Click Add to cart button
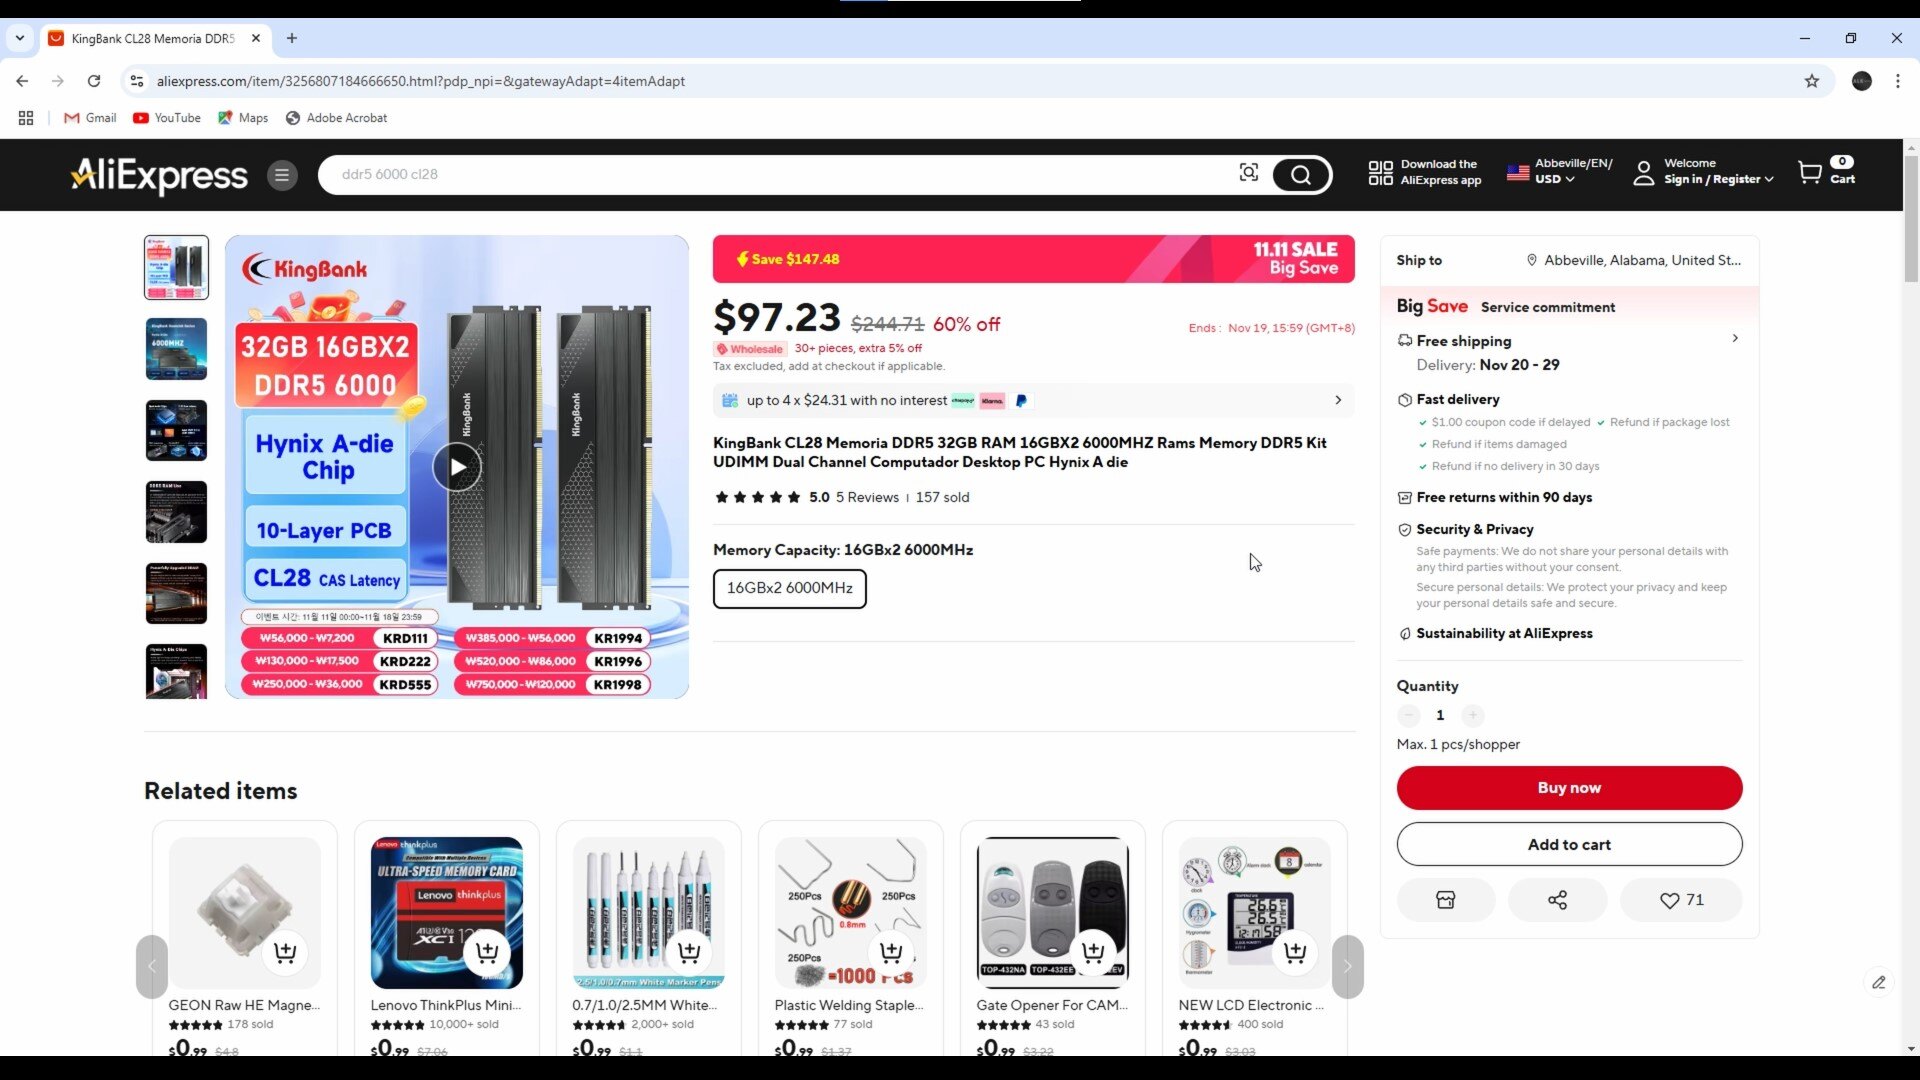Viewport: 1920px width, 1080px height. 1569,845
